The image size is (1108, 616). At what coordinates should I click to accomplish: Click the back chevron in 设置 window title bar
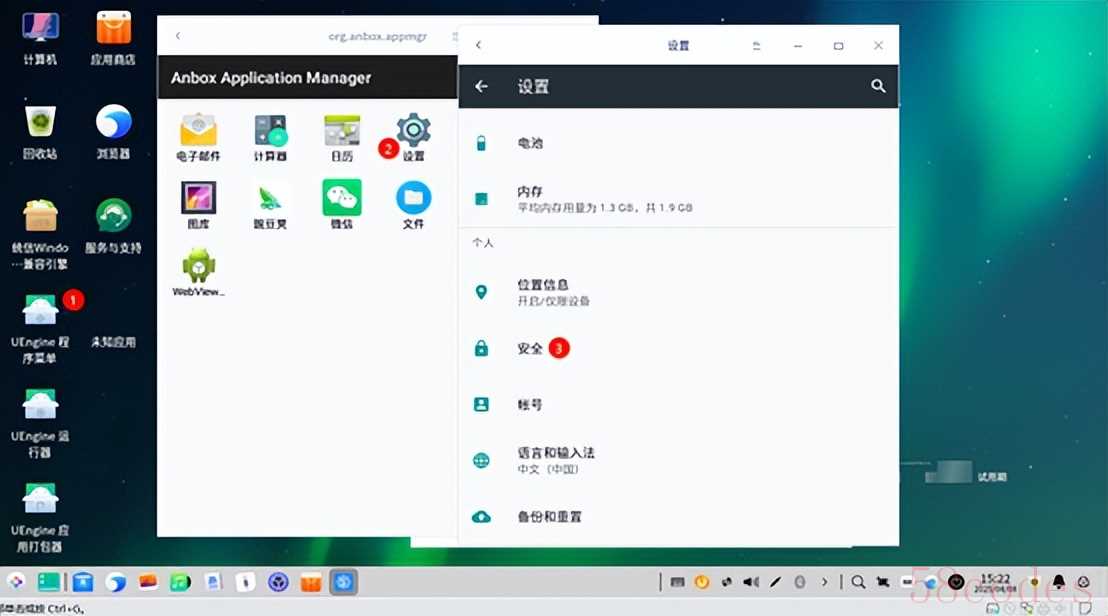pos(478,45)
